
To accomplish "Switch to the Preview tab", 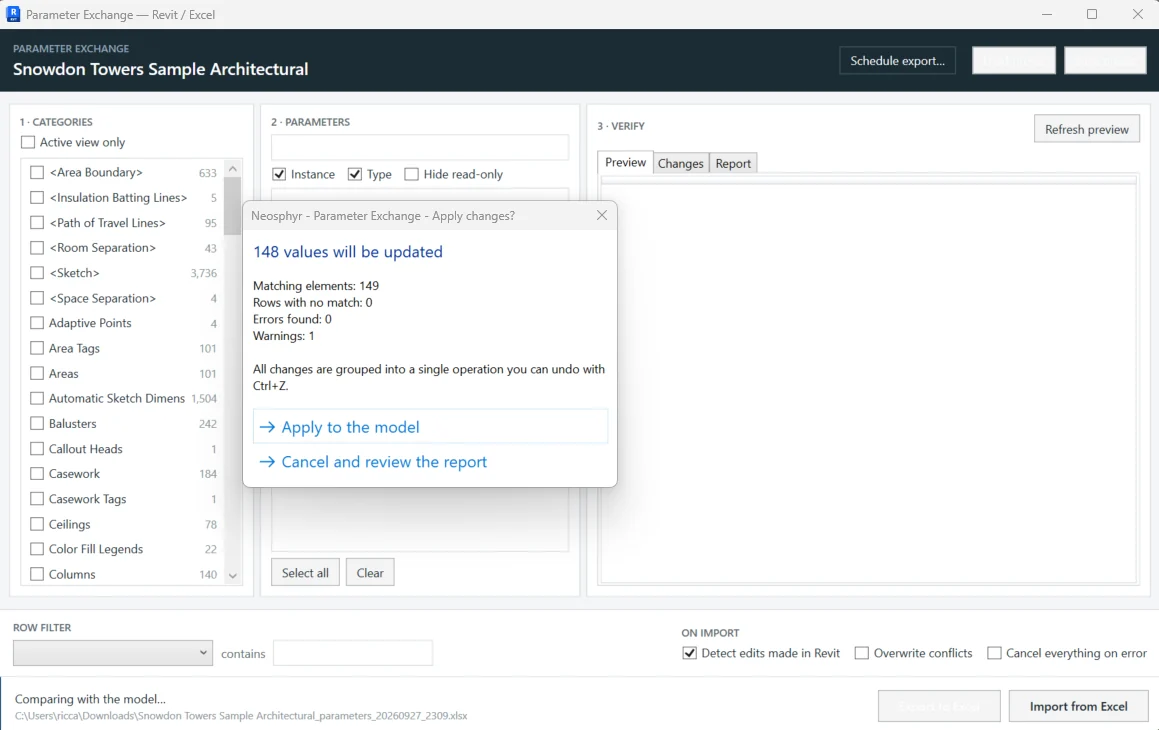I will point(625,163).
